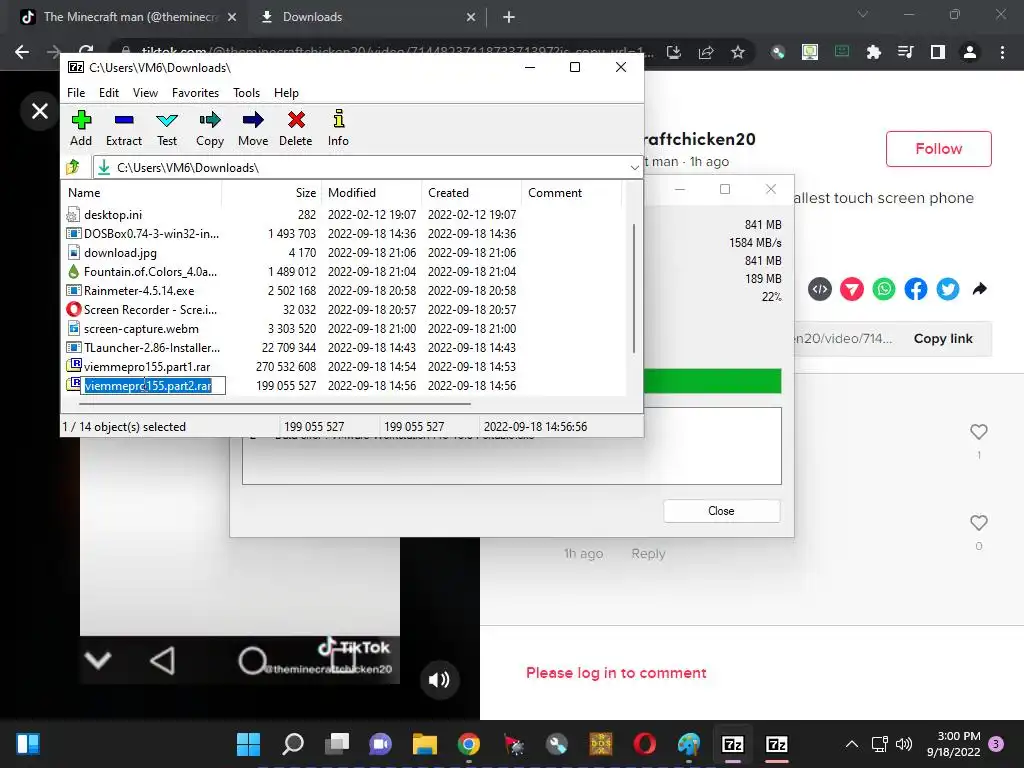Open Opera browser from taskbar
1024x768 pixels.
coord(645,744)
